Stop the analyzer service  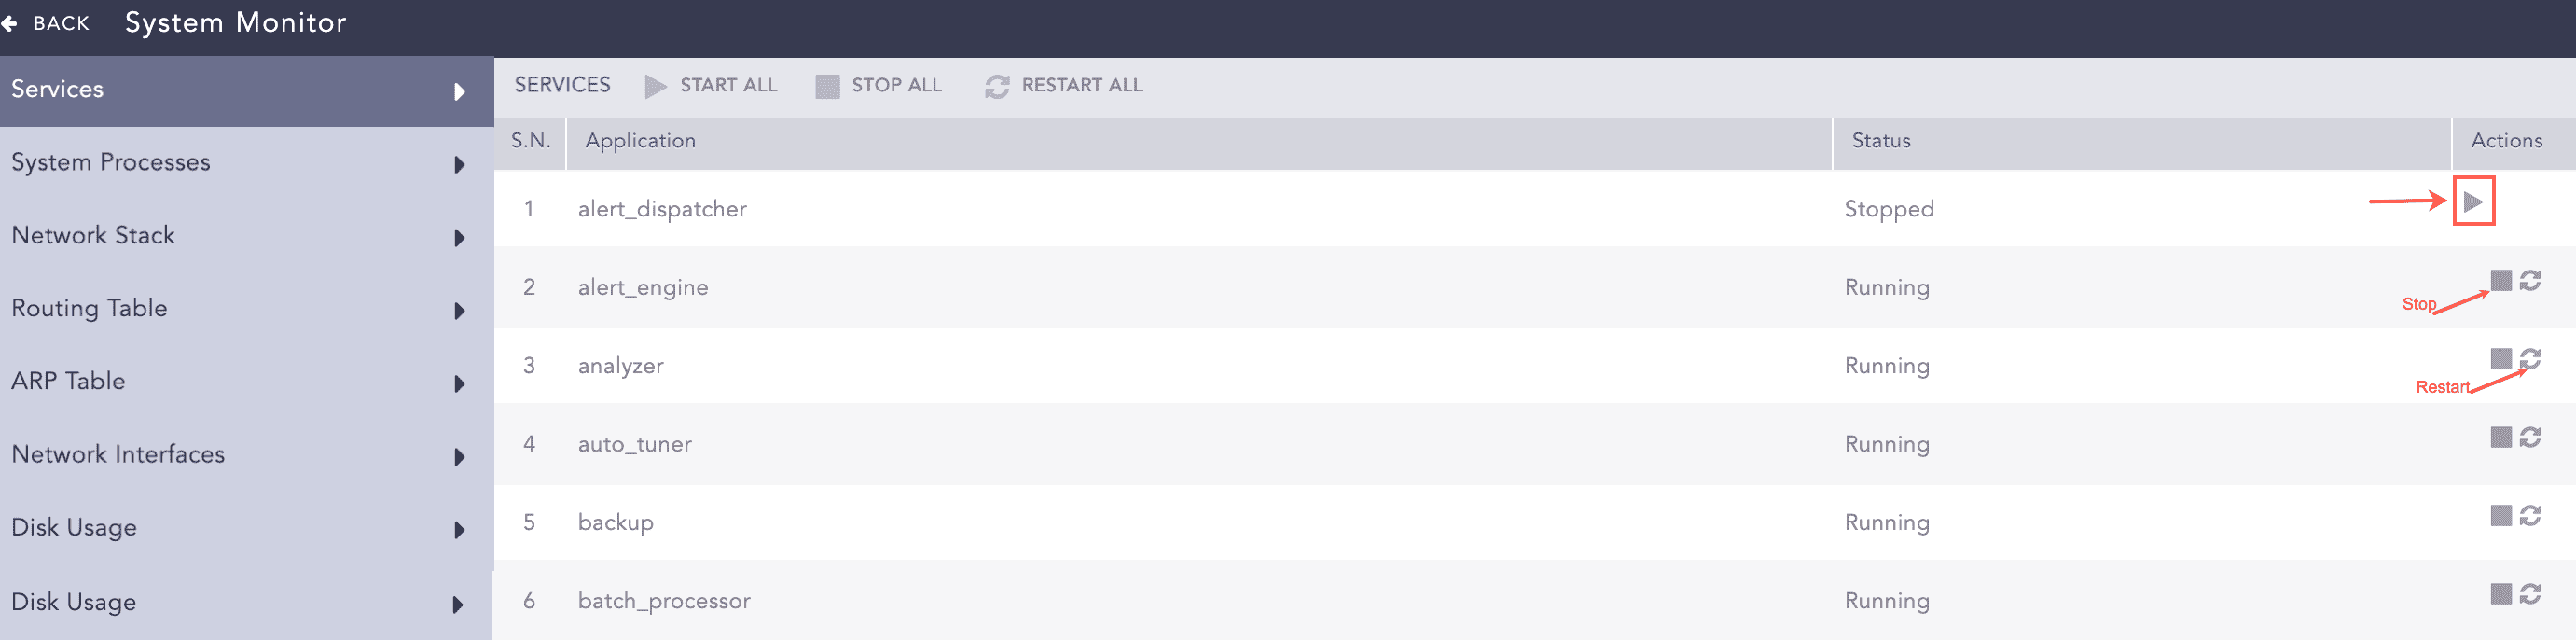click(2500, 358)
